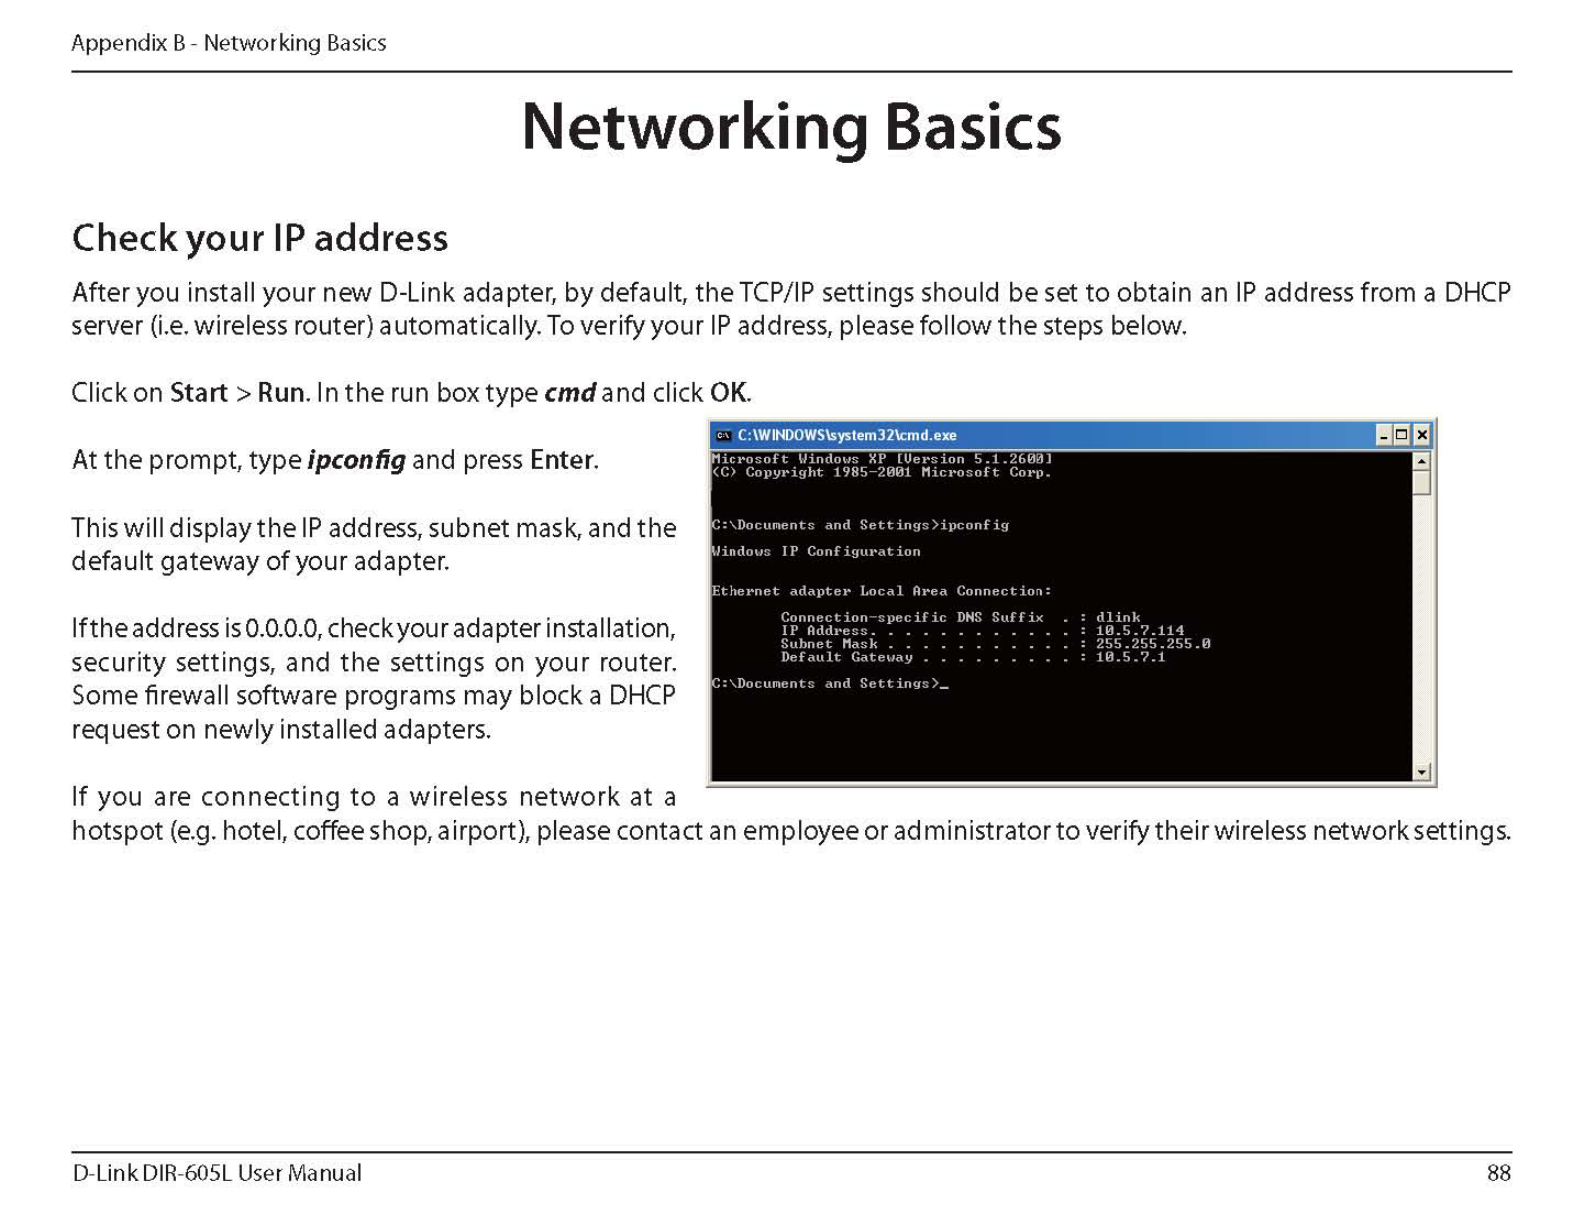Image resolution: width=1584 pixels, height=1224 pixels.
Task: Click the page number 88
Action: [x=1499, y=1173]
